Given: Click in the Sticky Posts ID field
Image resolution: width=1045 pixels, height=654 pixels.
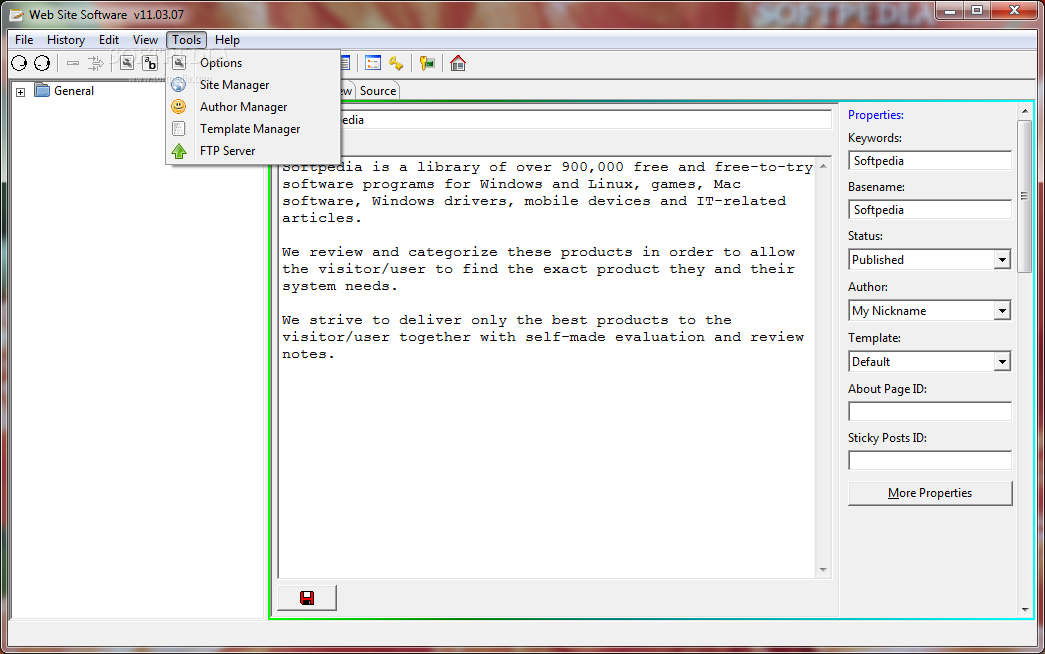Looking at the screenshot, I should click(x=930, y=461).
